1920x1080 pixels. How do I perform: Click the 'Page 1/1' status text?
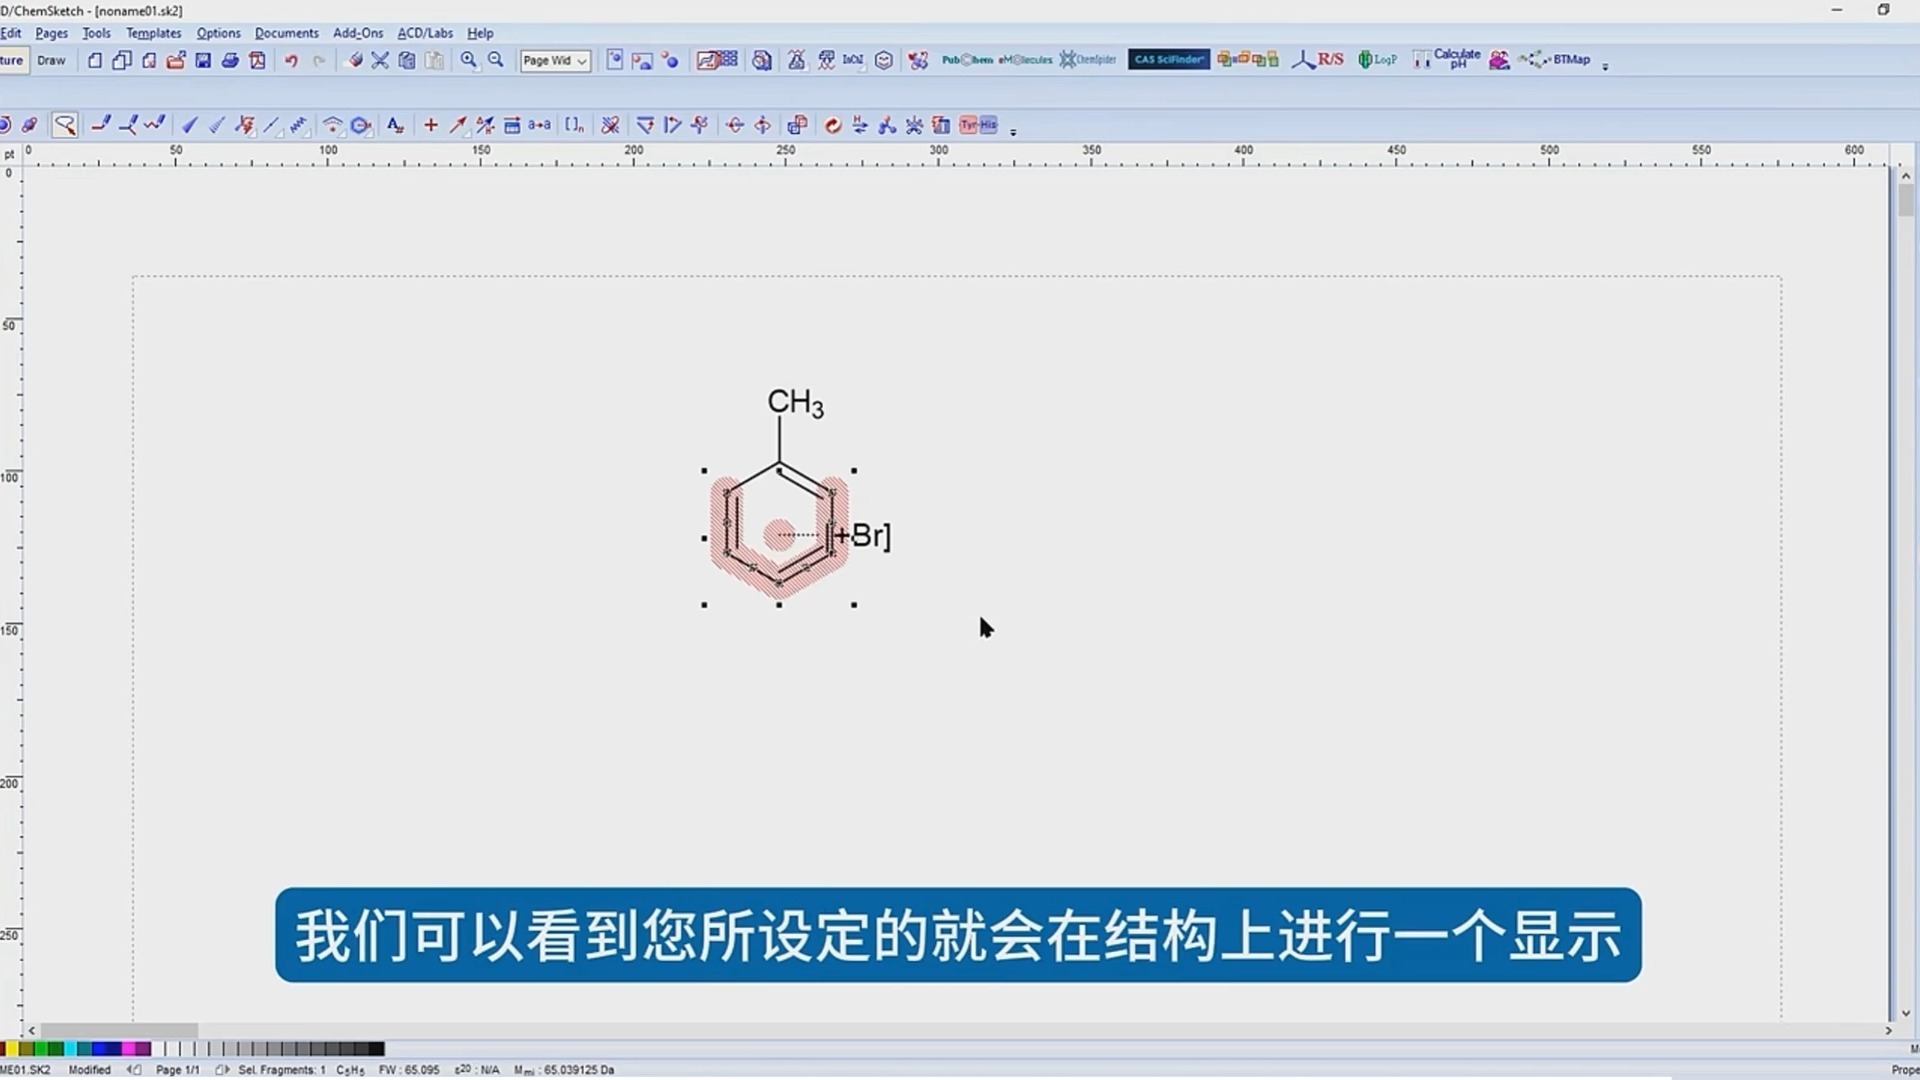(178, 1070)
